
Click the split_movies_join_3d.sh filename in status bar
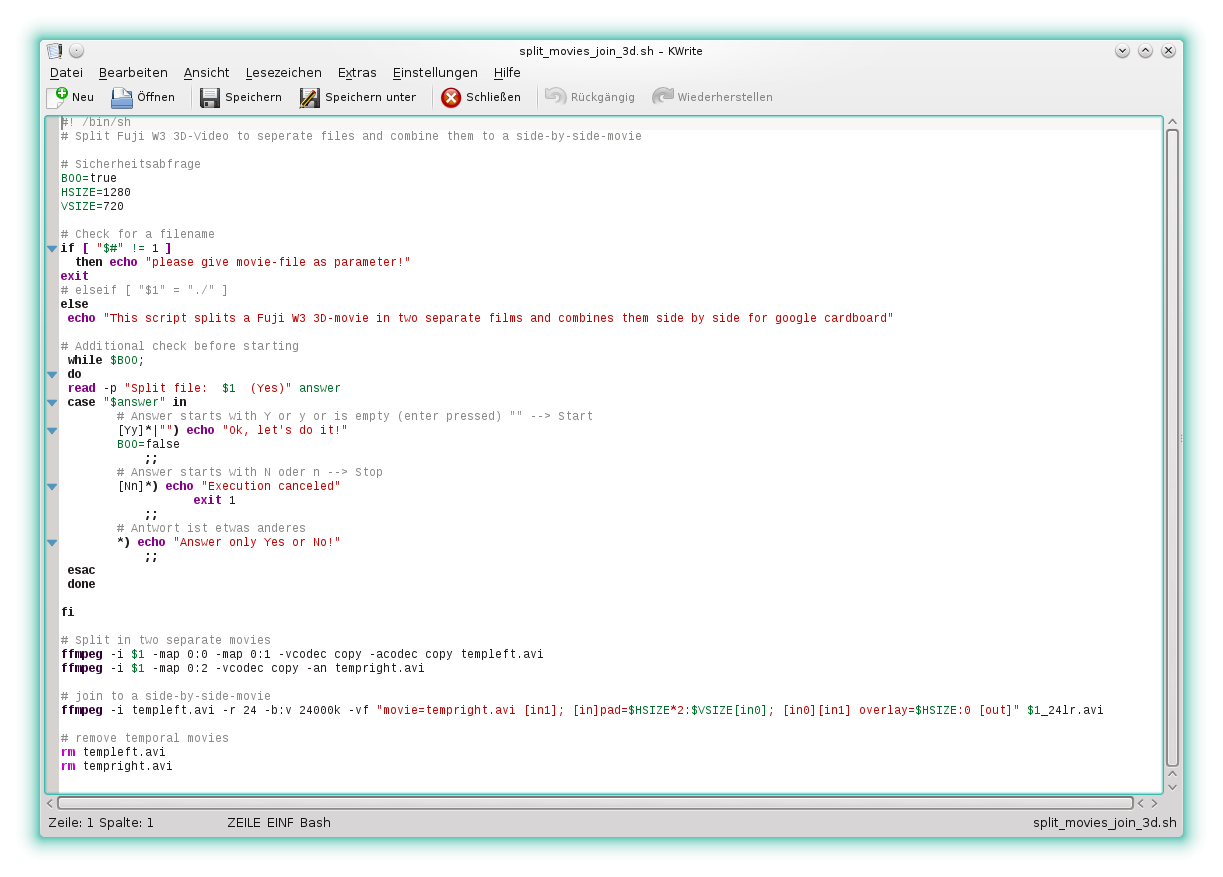(x=1105, y=823)
